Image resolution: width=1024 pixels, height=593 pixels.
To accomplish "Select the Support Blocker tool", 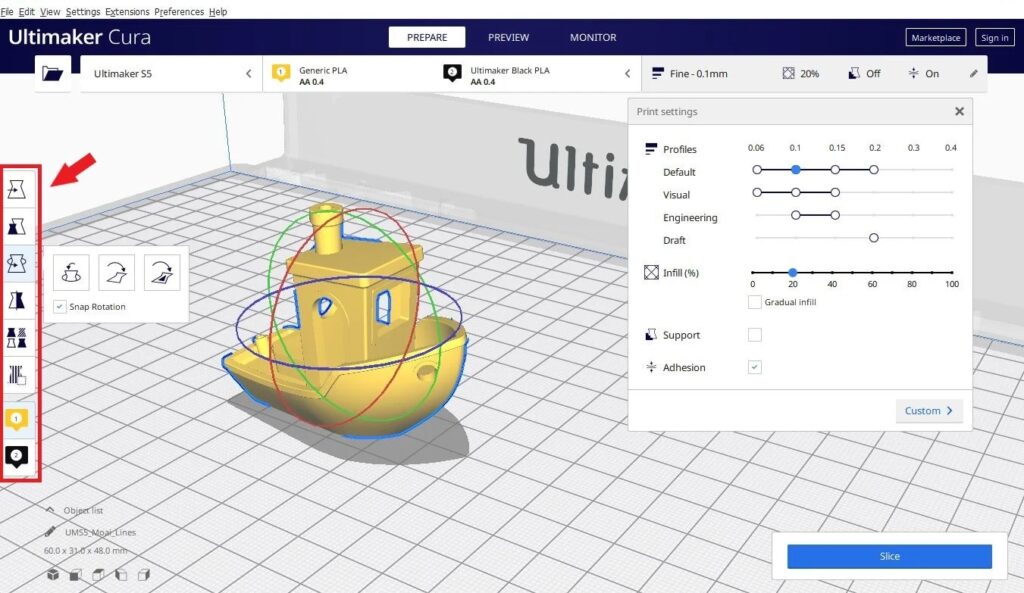I will point(17,375).
